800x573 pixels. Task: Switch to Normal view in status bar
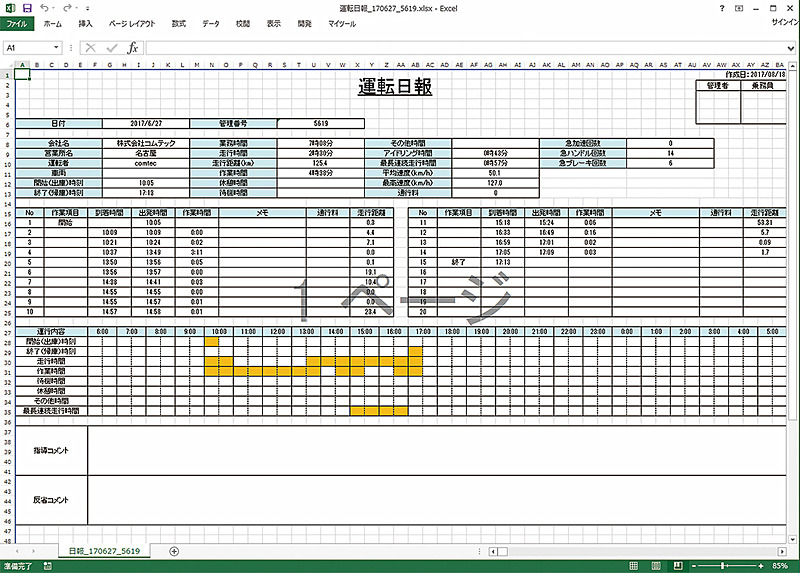tap(633, 566)
